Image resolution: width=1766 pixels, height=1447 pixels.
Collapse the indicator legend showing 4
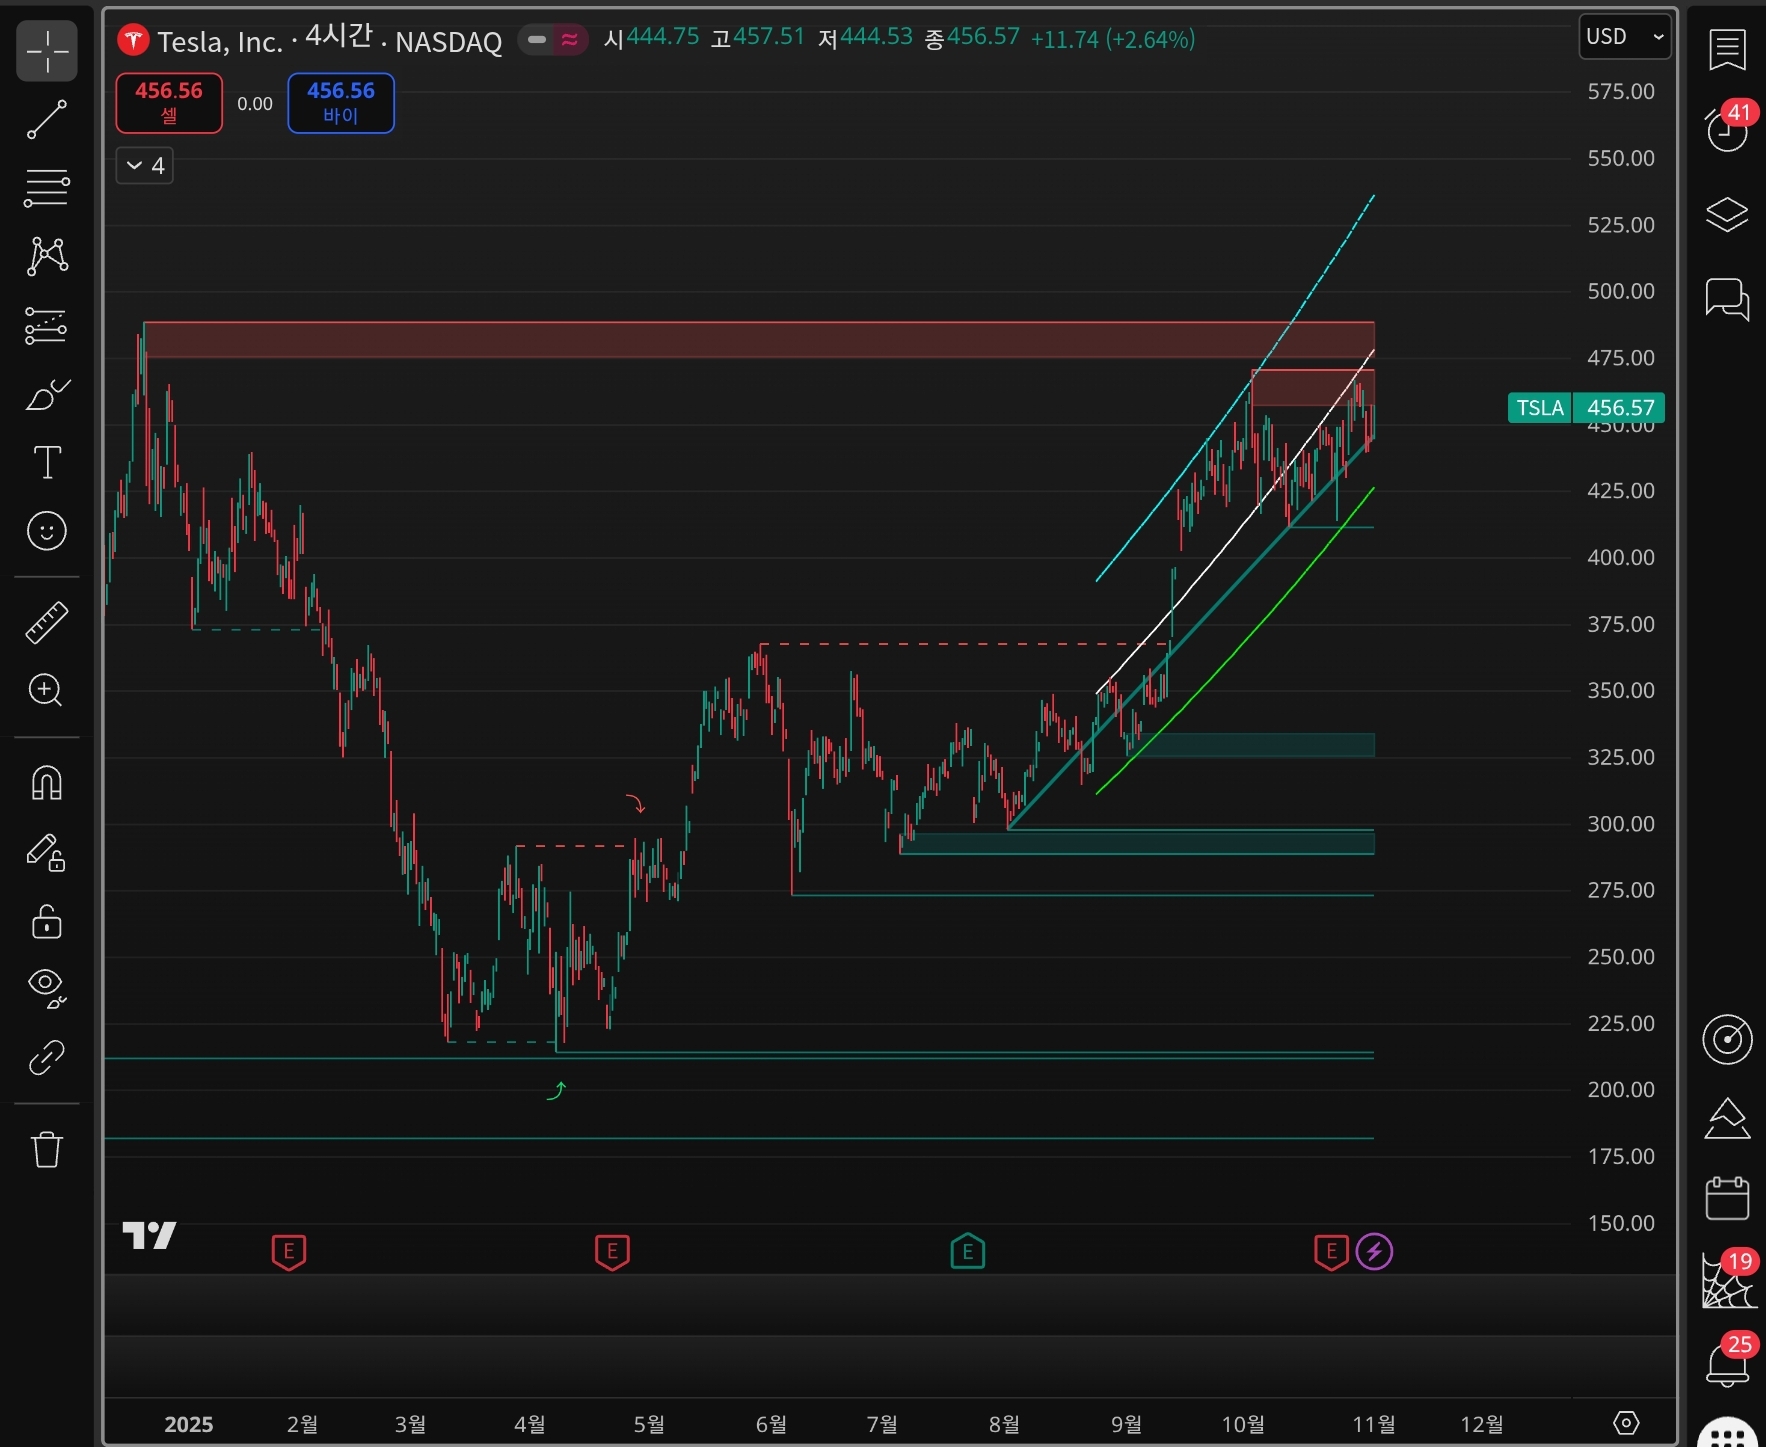click(x=145, y=166)
